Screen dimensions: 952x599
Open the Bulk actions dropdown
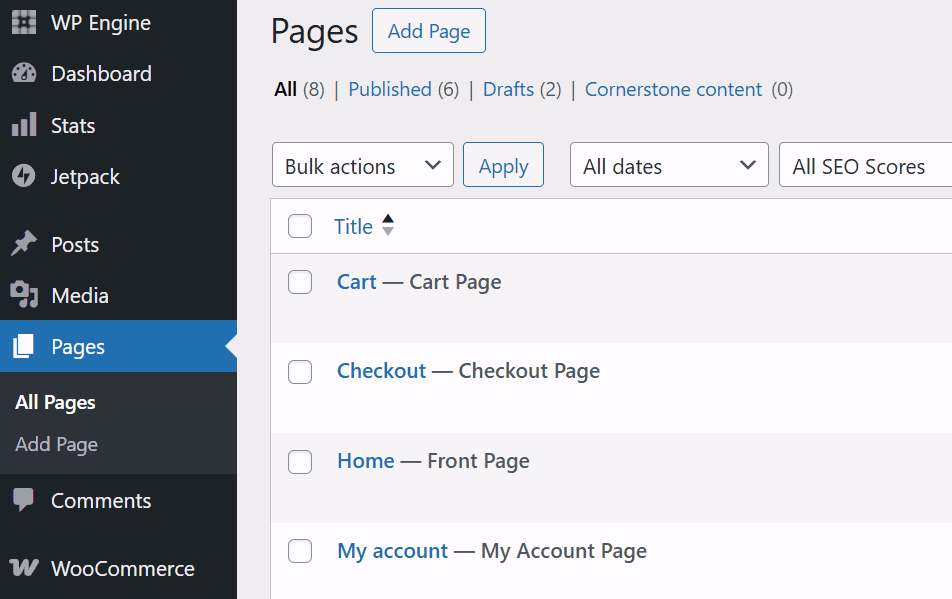point(362,164)
